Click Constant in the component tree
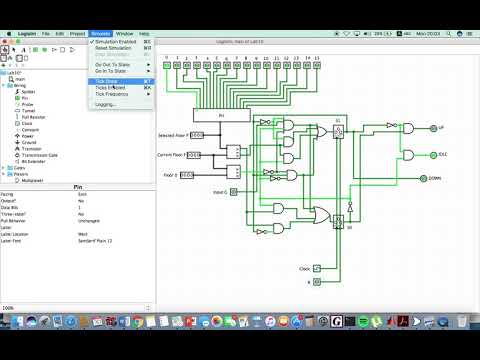Screen dimensions: 480x360 point(30,130)
